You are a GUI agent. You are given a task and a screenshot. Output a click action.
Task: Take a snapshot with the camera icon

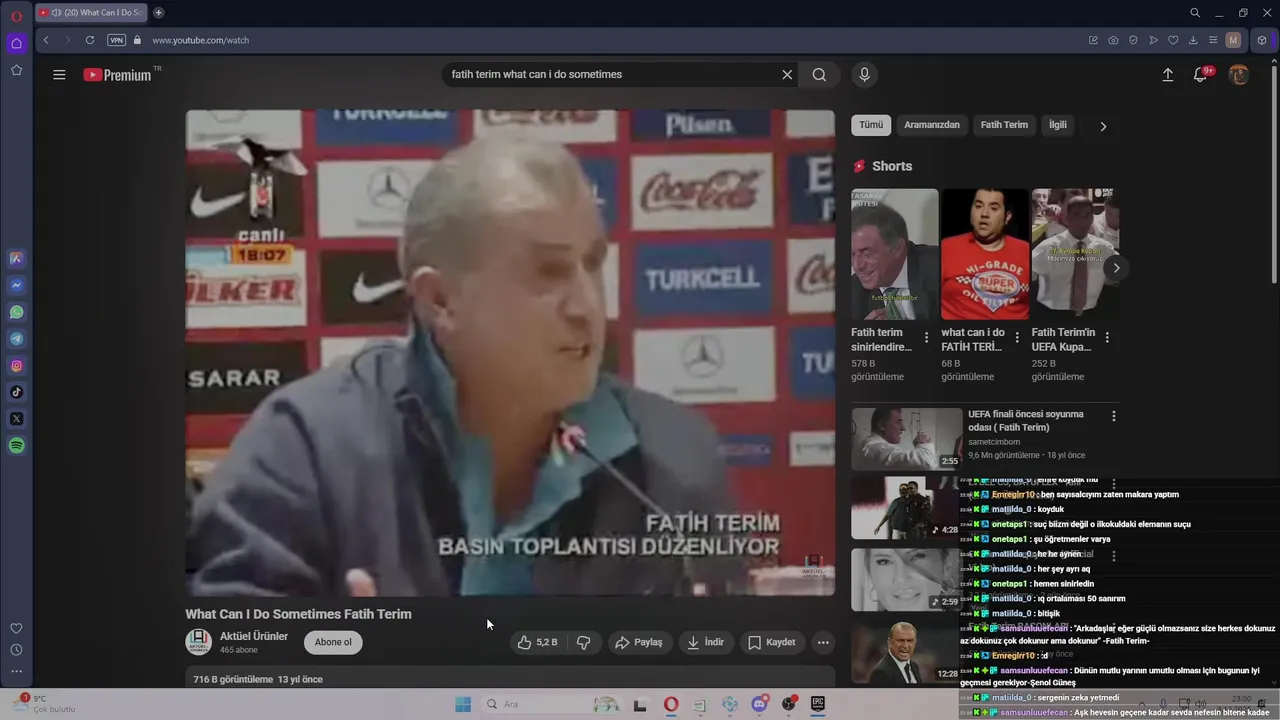(1113, 40)
